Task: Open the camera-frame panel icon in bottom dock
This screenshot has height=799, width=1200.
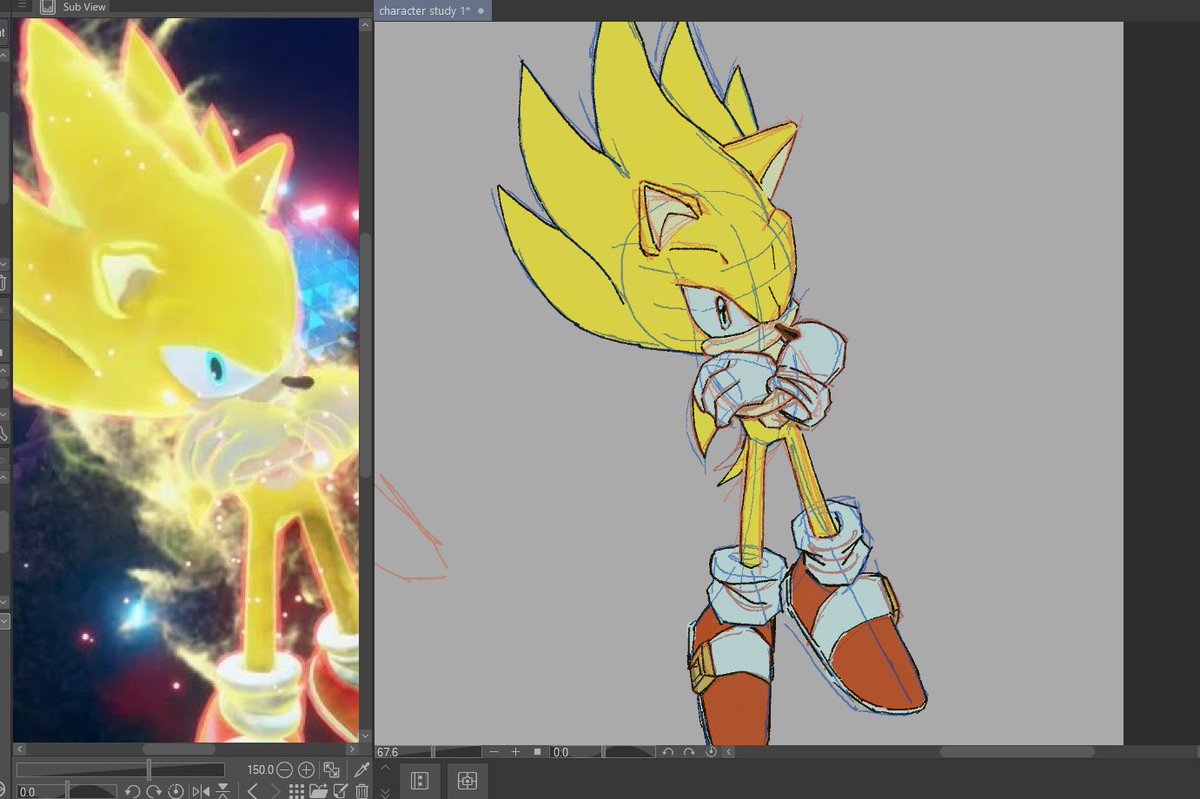Action: click(x=467, y=781)
